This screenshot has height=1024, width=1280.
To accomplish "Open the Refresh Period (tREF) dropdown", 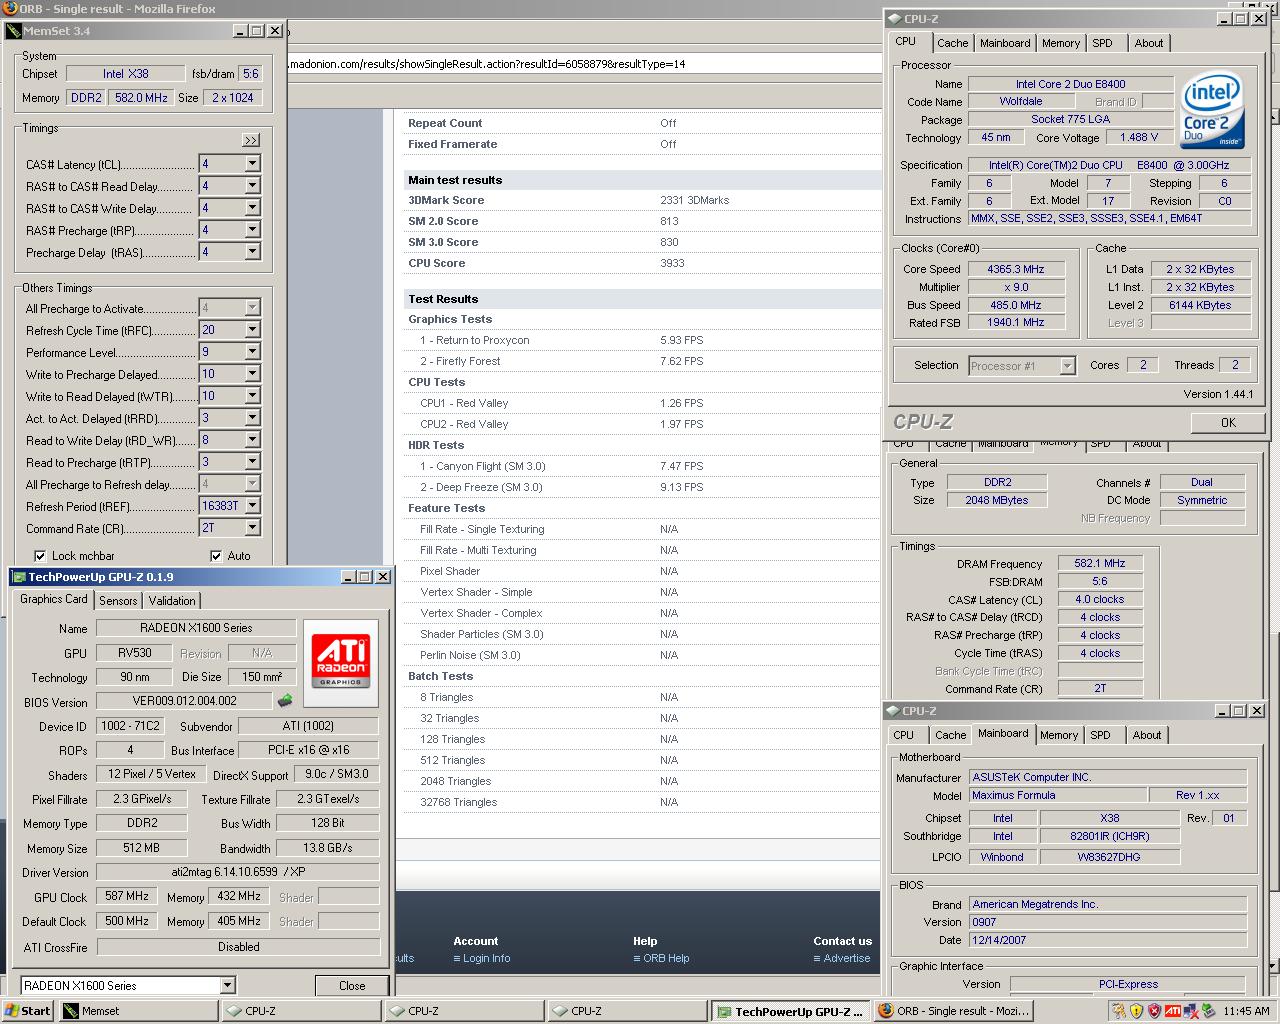I will coord(252,506).
